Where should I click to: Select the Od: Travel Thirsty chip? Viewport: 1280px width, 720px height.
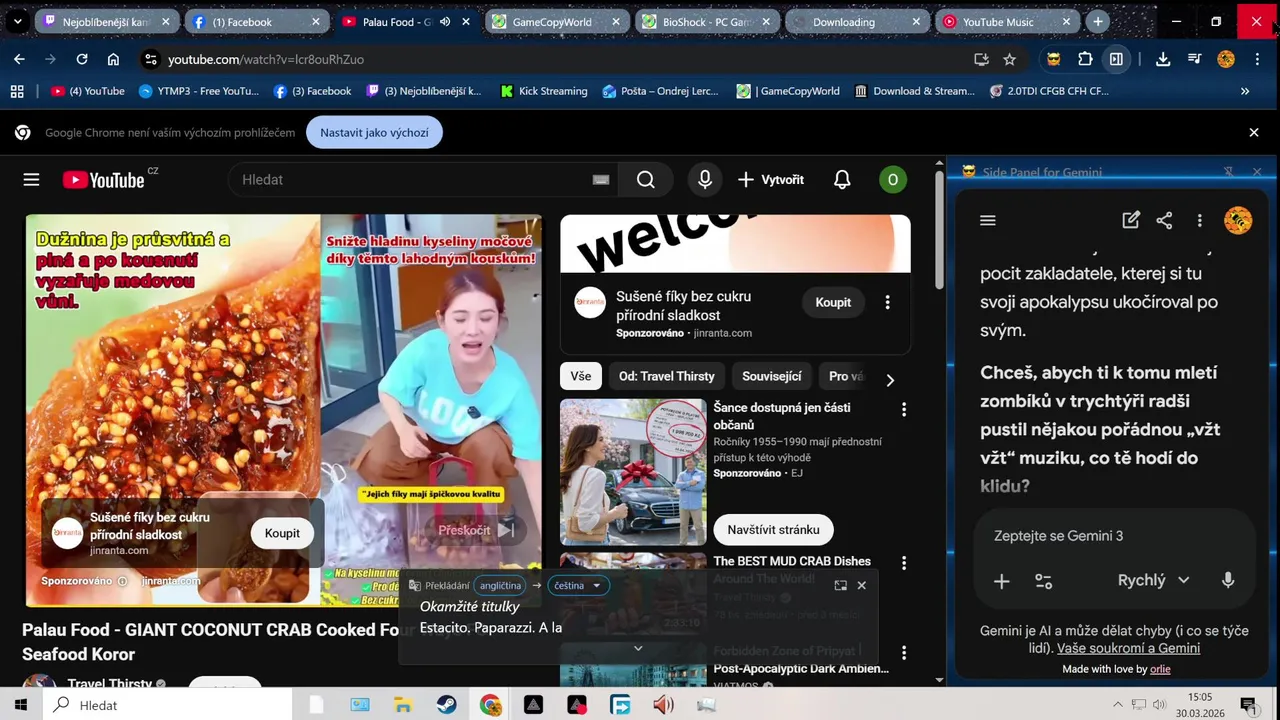click(x=666, y=376)
